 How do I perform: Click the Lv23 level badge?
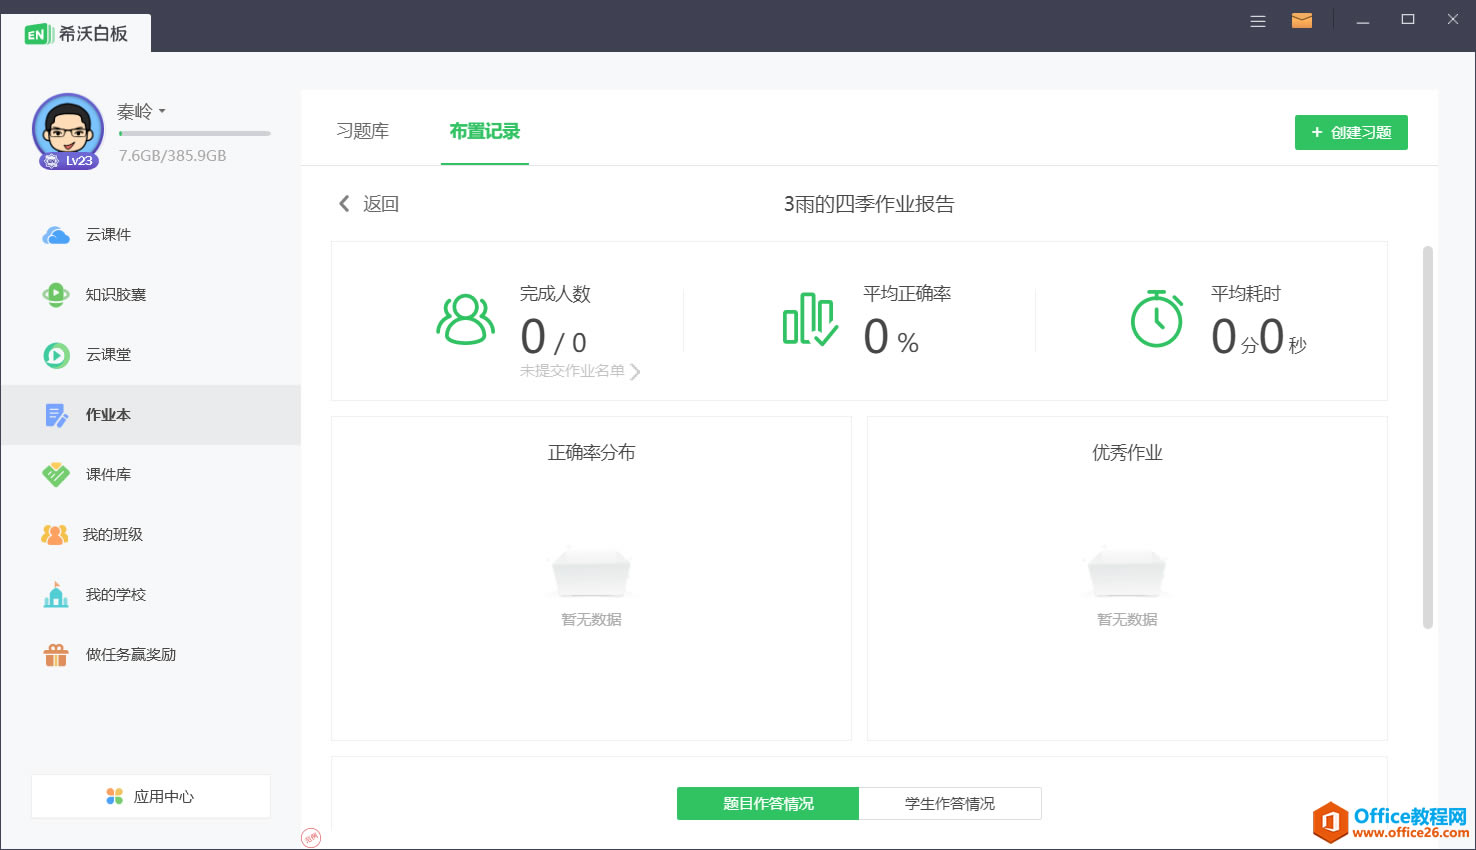point(69,161)
